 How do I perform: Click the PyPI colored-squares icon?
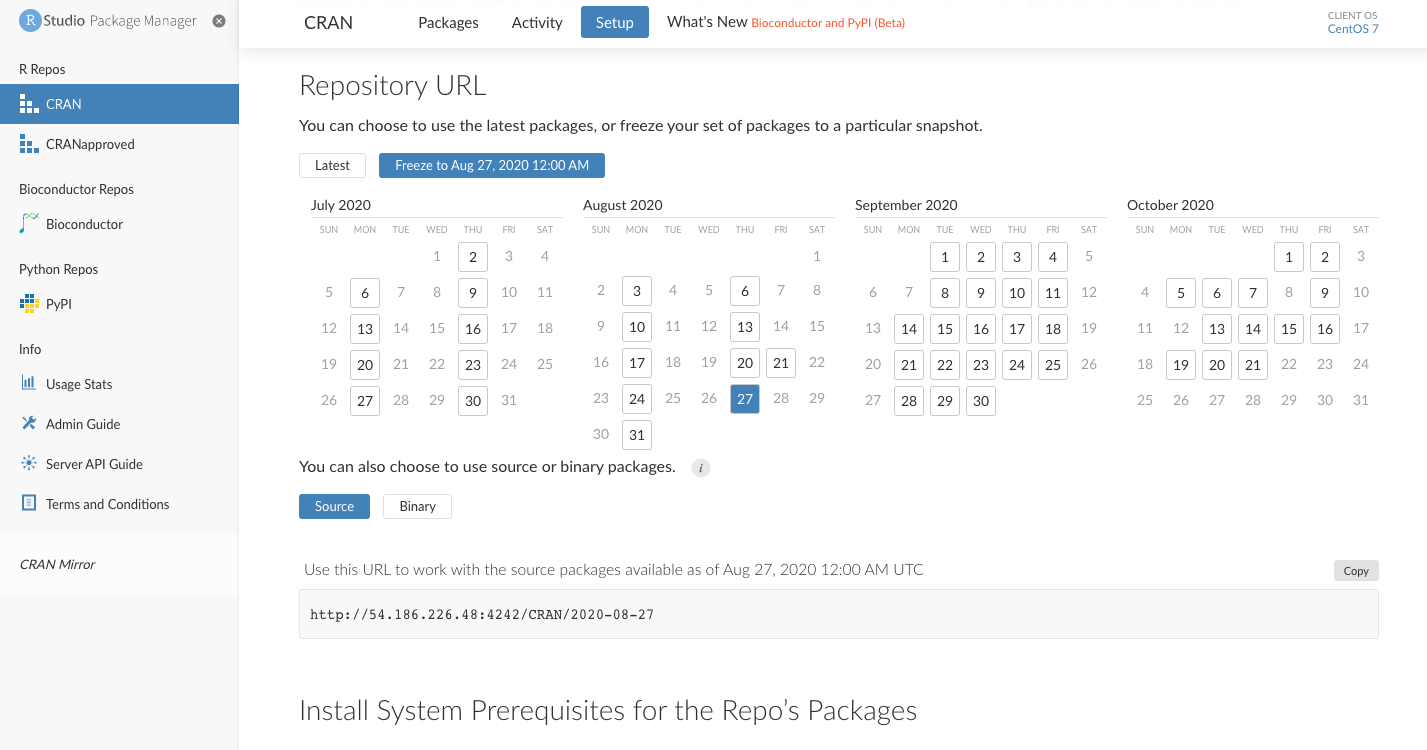pos(29,304)
